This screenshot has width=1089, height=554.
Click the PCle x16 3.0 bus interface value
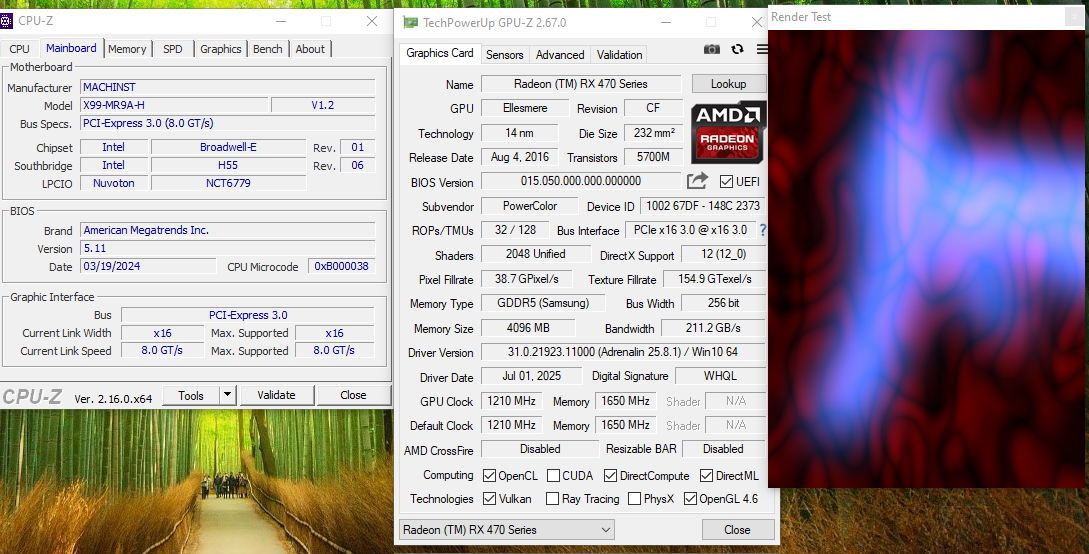point(691,230)
